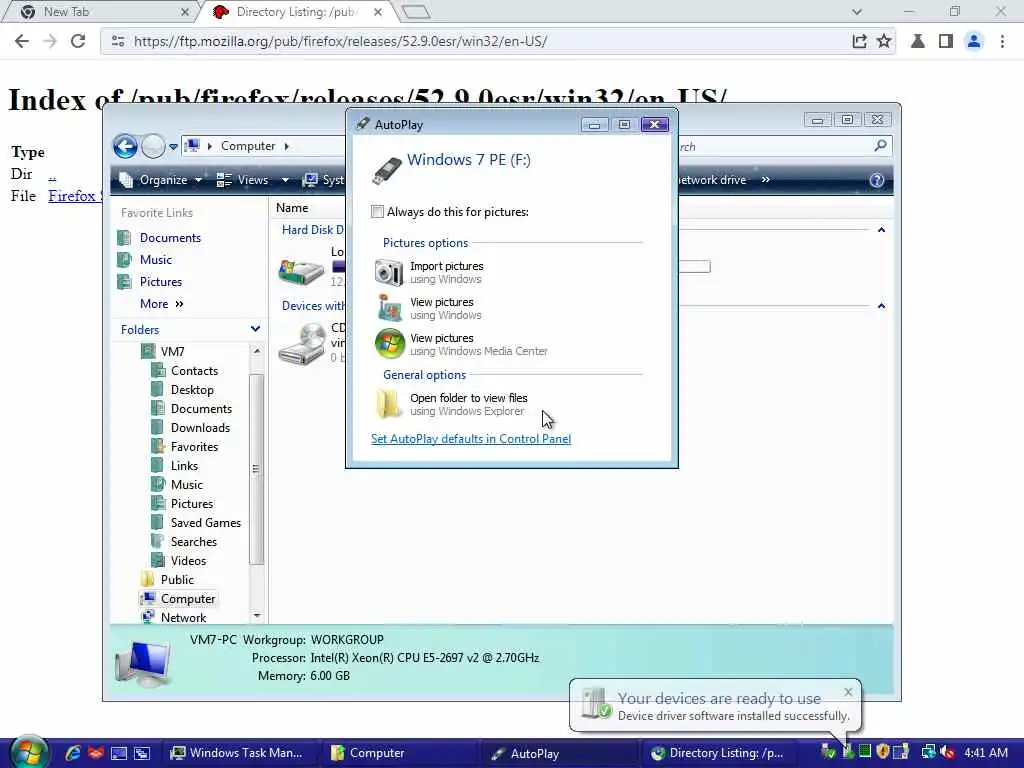Collapse Devices with Removable Storage group

point(881,306)
